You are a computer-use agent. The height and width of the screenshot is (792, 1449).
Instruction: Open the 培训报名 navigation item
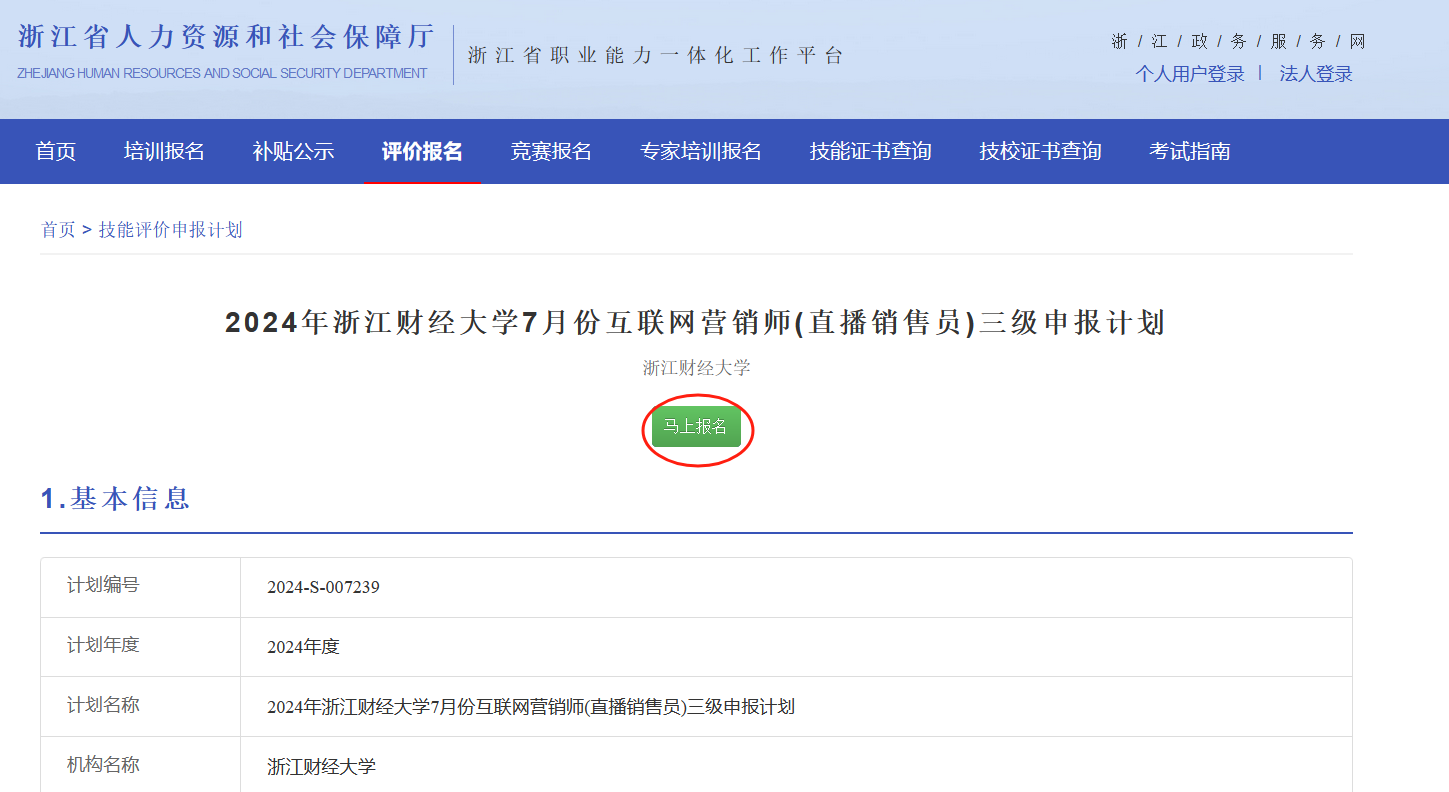(x=164, y=151)
